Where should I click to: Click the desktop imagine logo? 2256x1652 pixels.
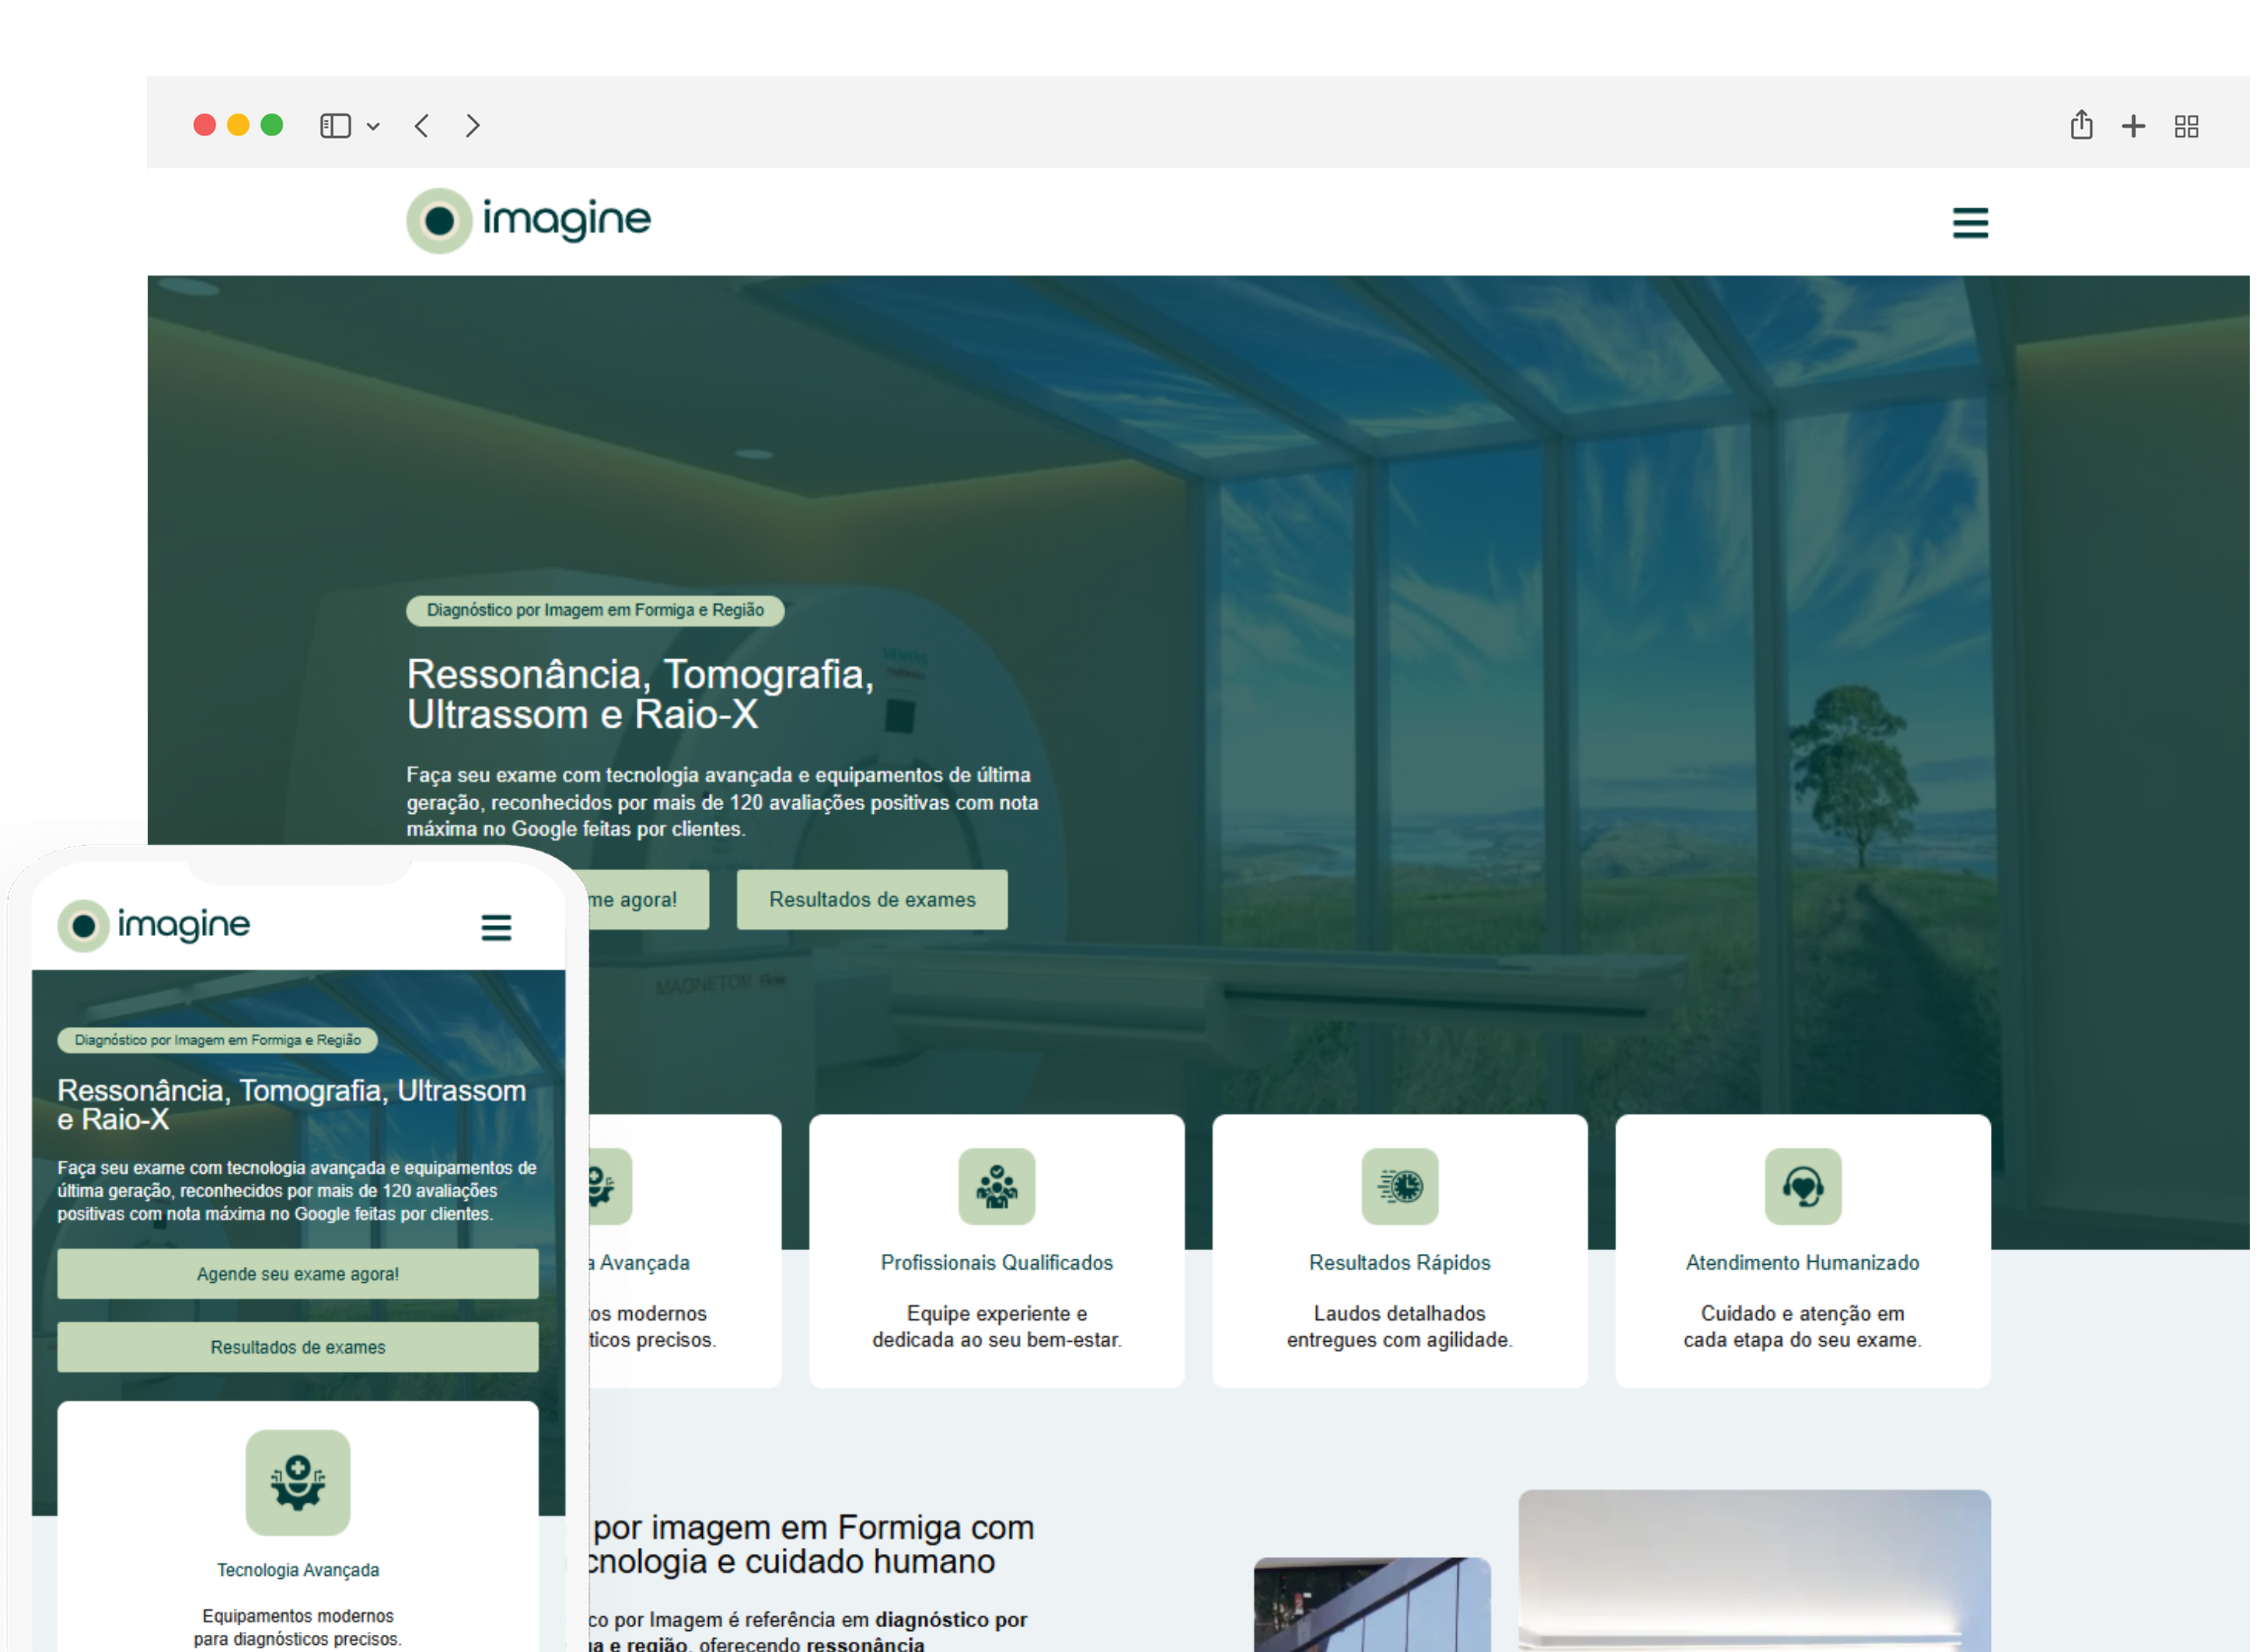pos(529,220)
